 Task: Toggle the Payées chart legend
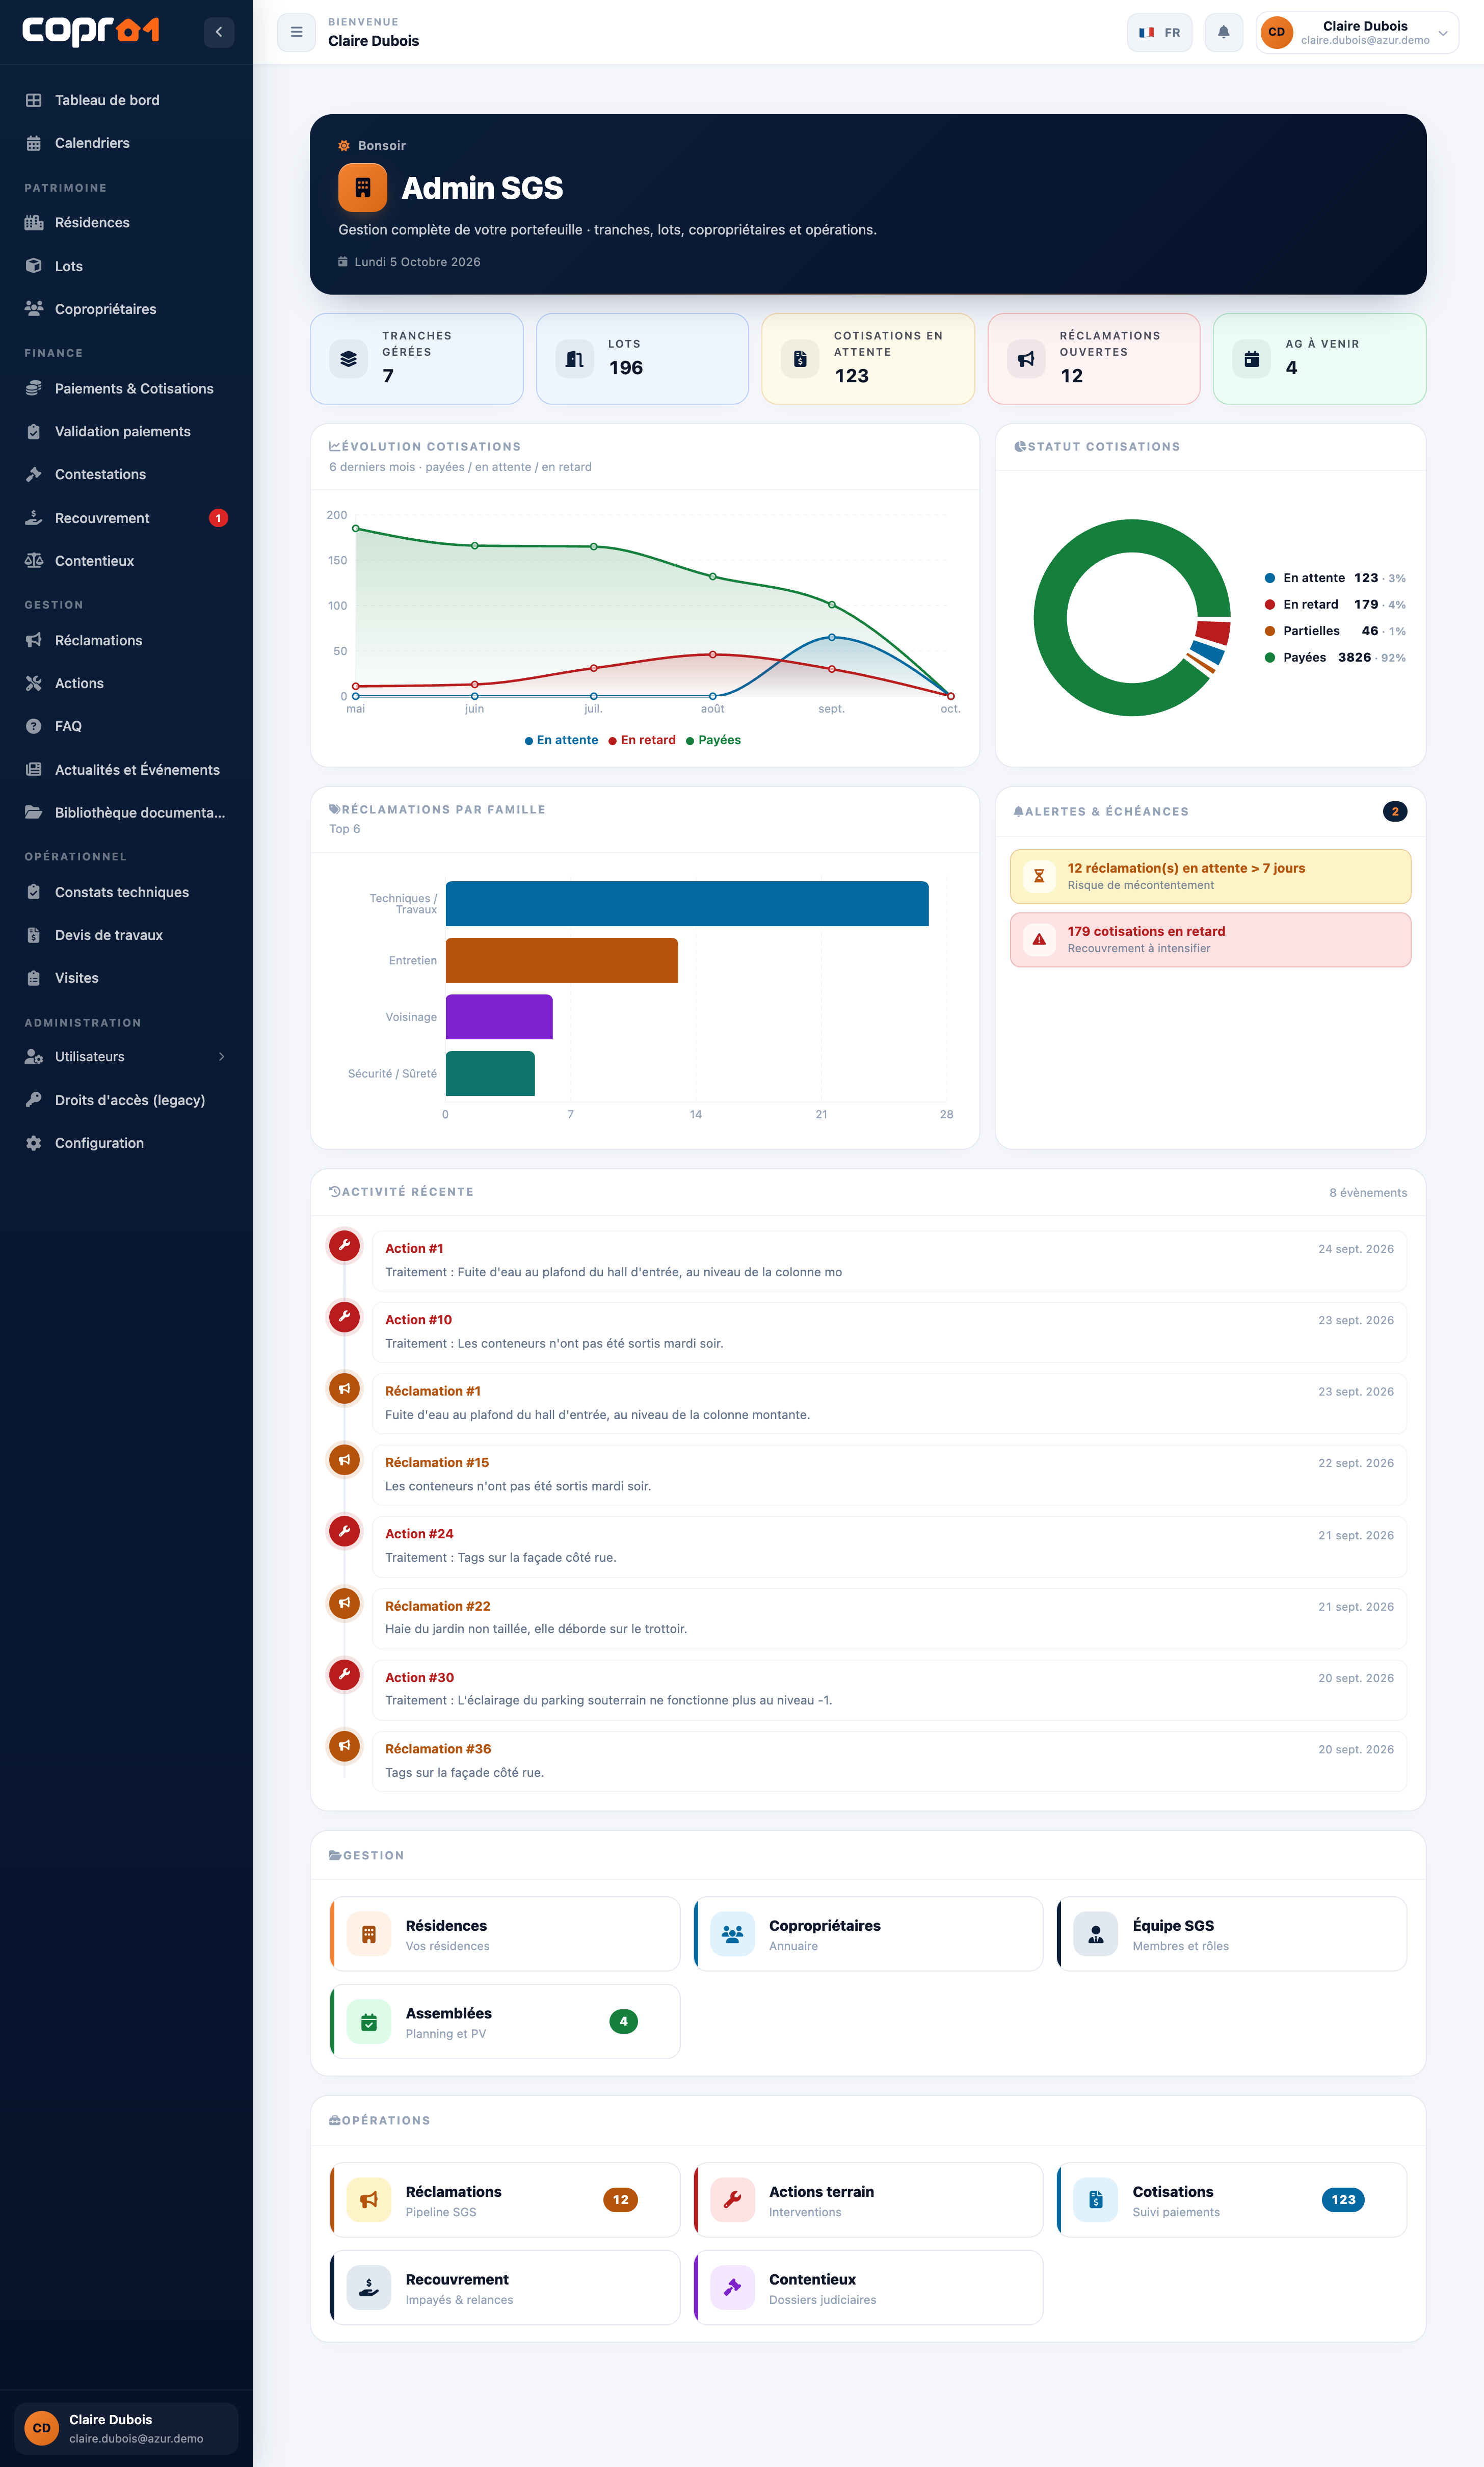(713, 740)
